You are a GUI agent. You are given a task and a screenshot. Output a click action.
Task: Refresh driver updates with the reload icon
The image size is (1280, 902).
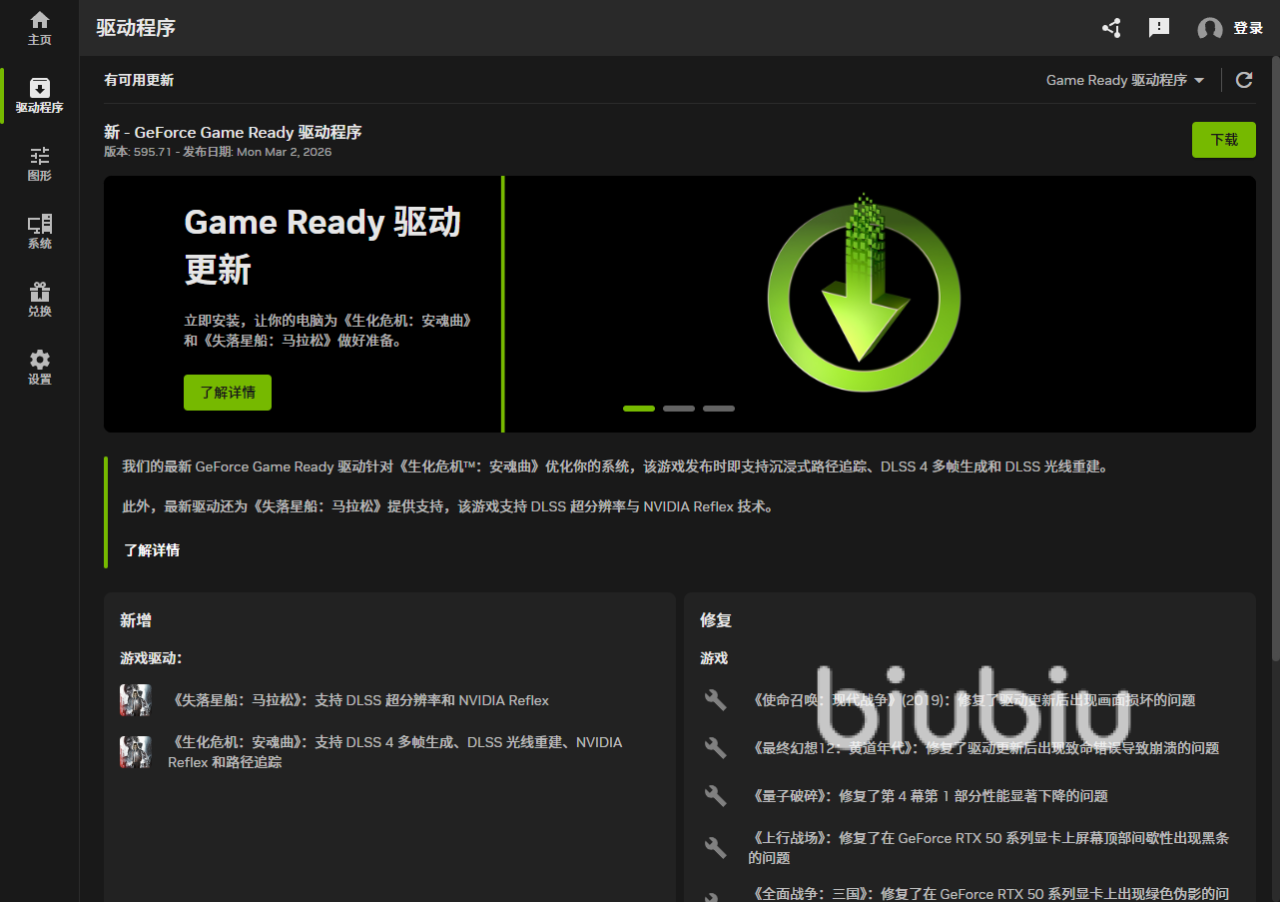pos(1244,80)
